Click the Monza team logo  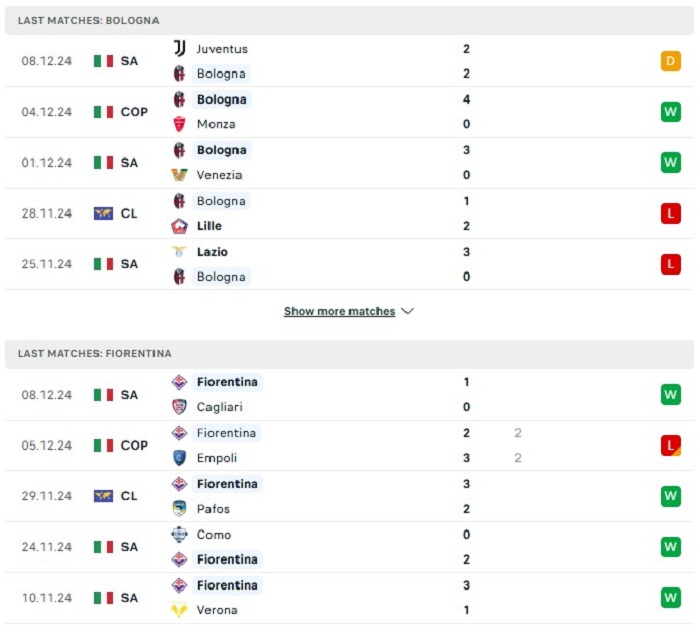pyautogui.click(x=179, y=124)
